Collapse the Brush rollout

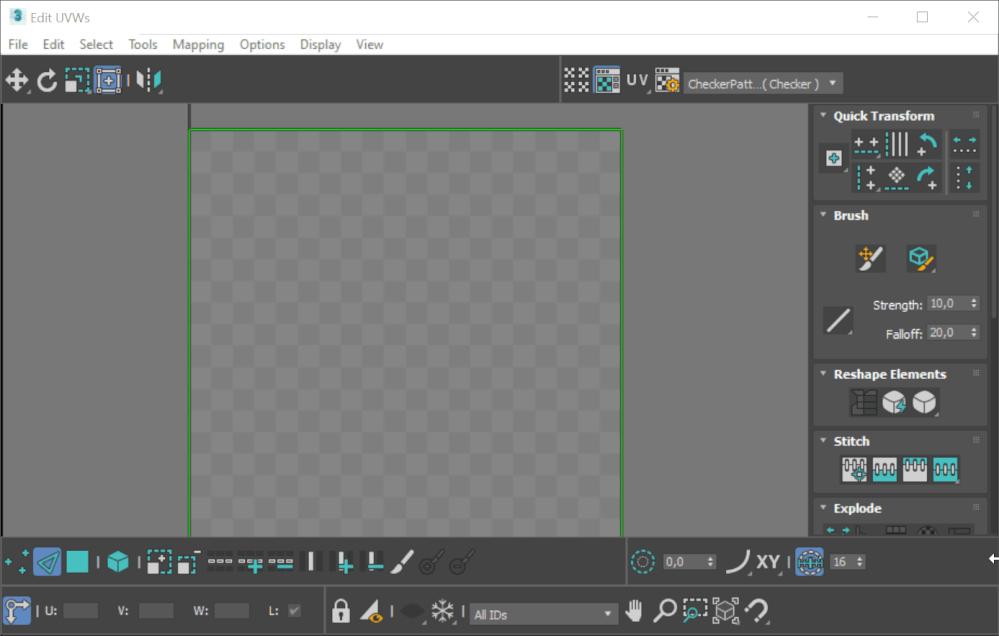(823, 215)
